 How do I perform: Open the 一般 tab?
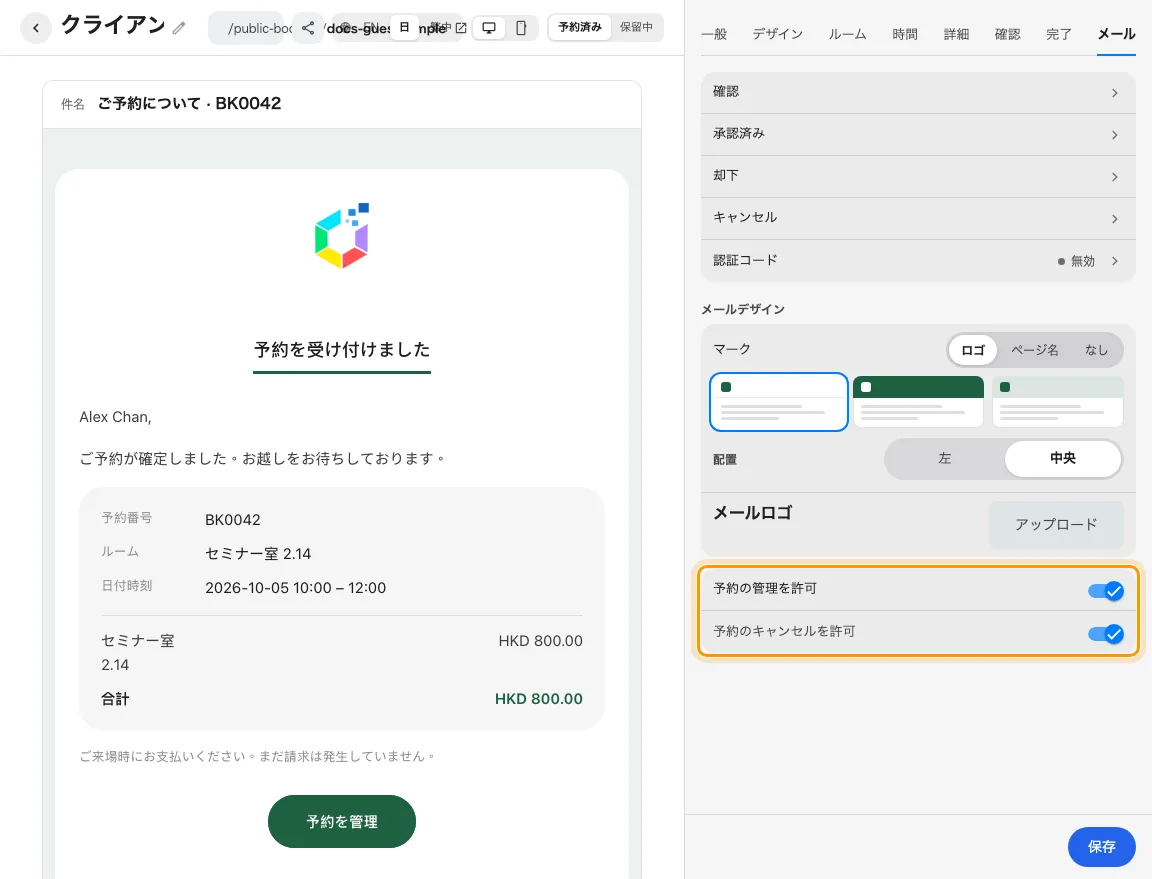(x=713, y=34)
